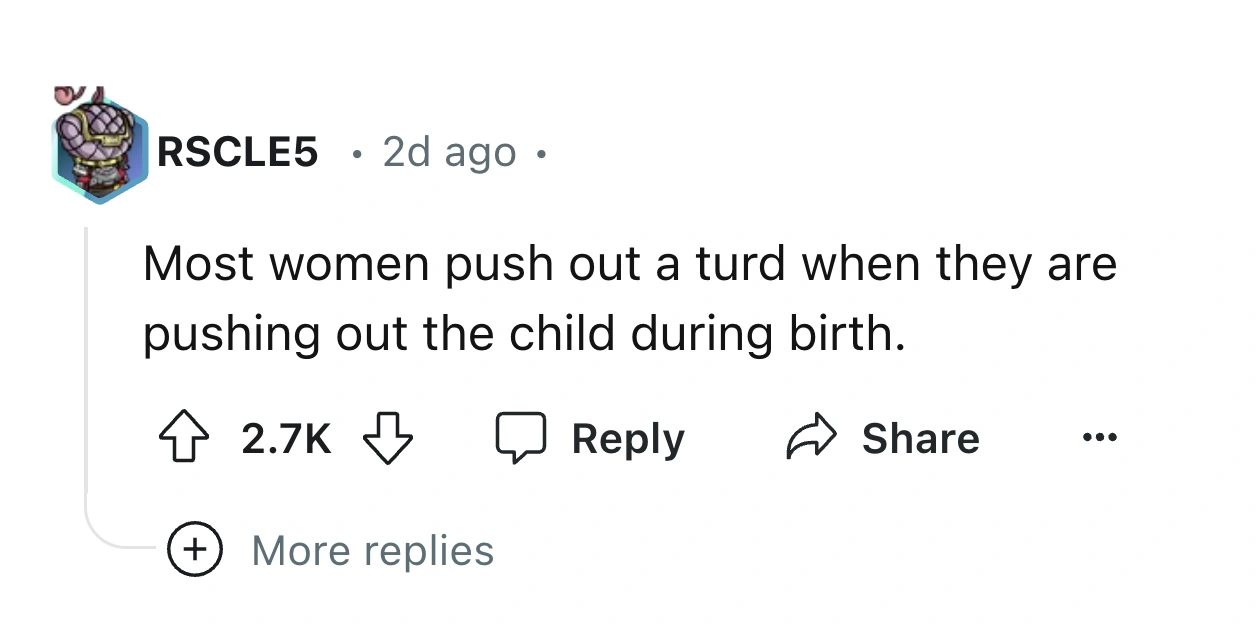Click the Share button label
Image resolution: width=1258 pixels, height=624 pixels.
coord(920,436)
